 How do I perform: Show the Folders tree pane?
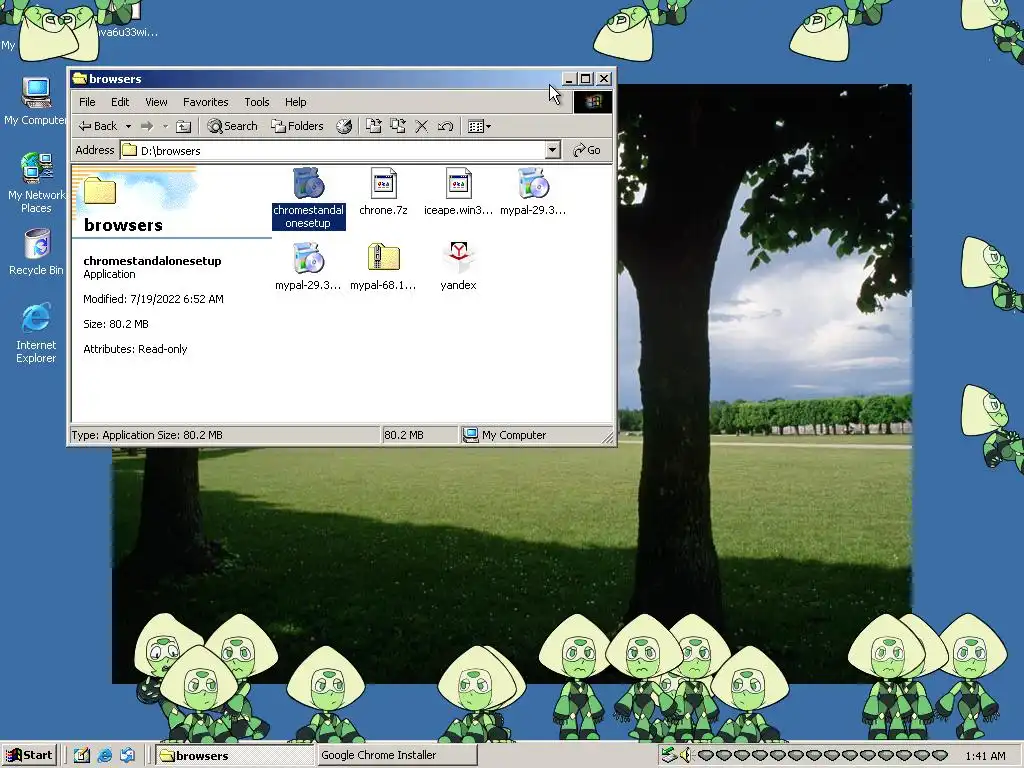pos(297,126)
